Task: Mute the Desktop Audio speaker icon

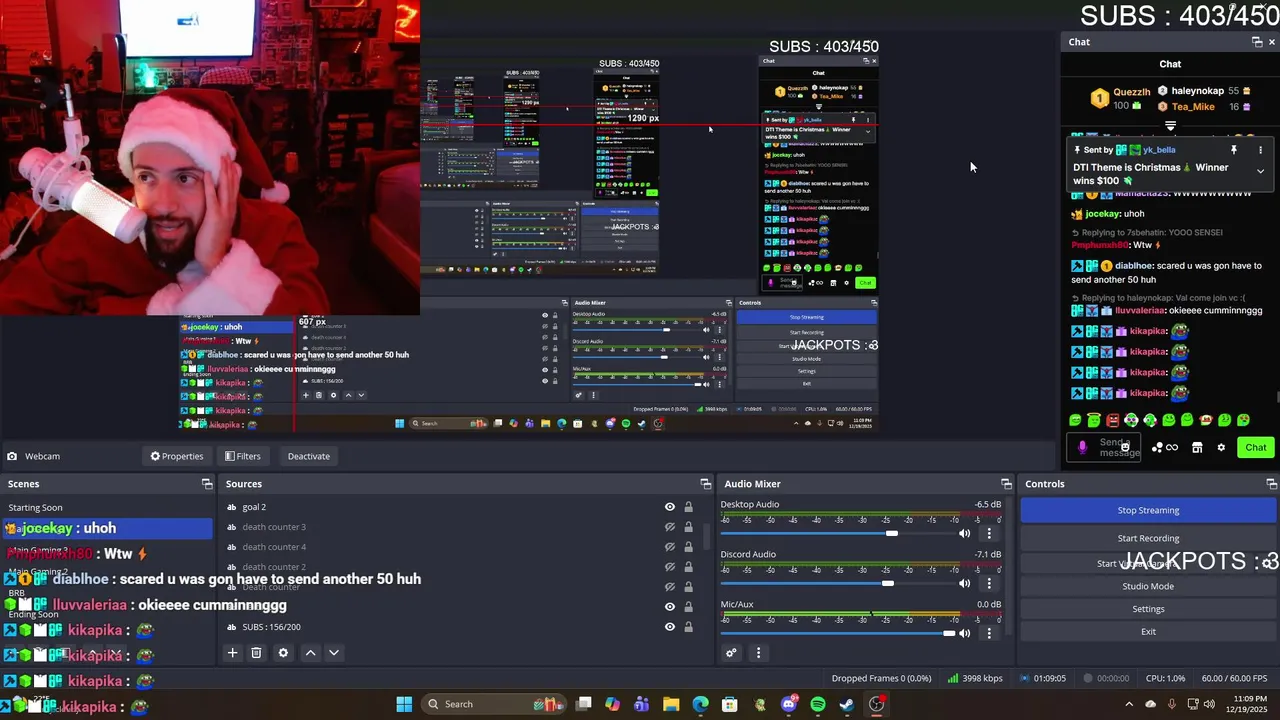Action: pos(964,533)
